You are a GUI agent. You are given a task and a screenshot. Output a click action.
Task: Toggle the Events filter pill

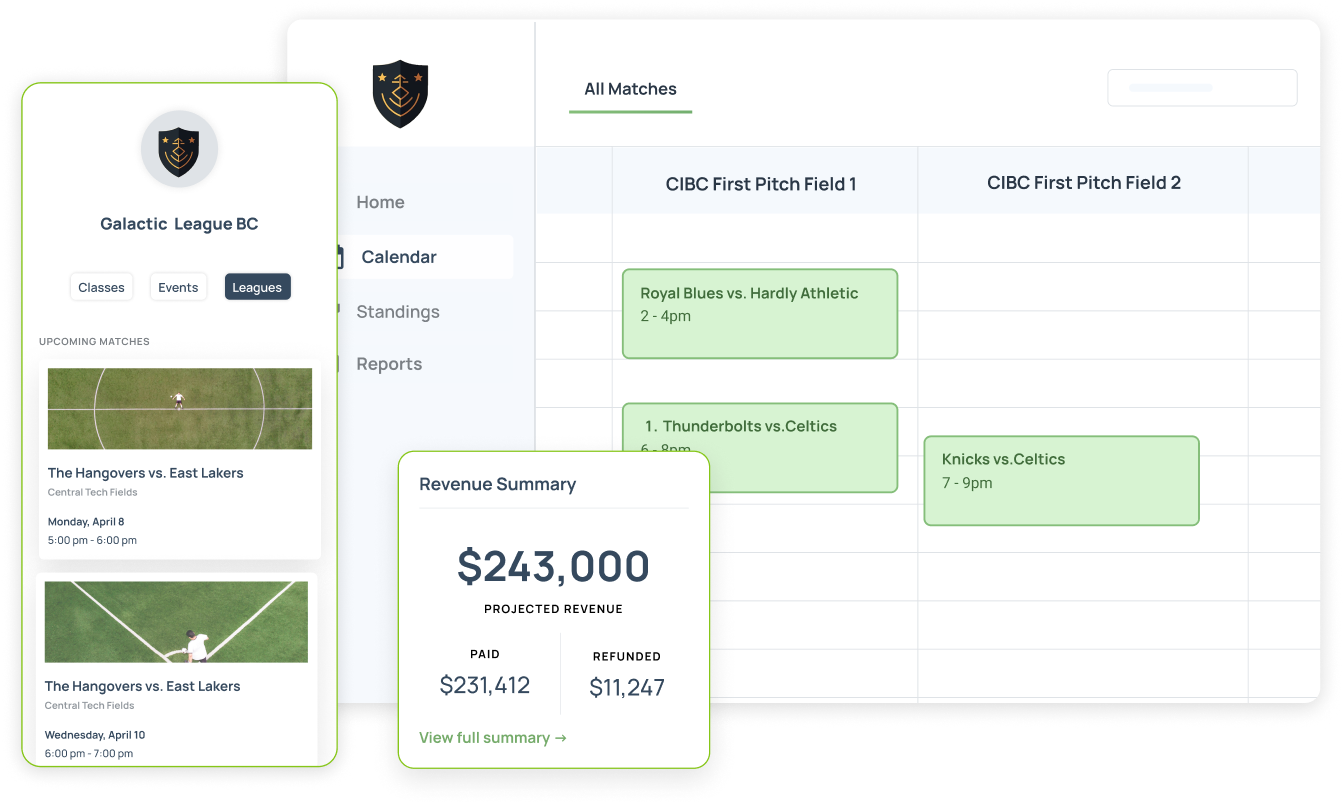click(178, 287)
